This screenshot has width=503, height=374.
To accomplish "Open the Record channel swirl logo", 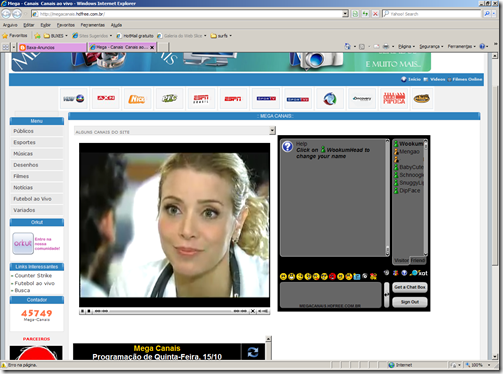I will click(x=330, y=99).
